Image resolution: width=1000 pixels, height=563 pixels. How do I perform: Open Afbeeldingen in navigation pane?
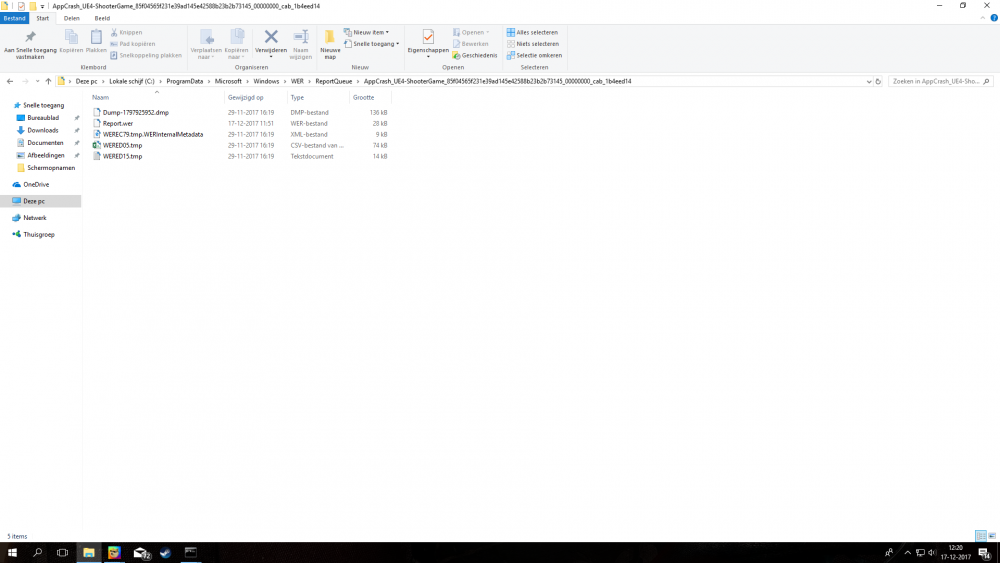coord(45,155)
